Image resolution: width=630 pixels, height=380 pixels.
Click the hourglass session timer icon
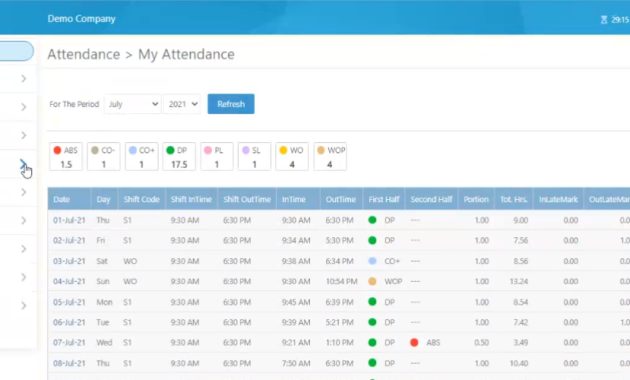603,20
